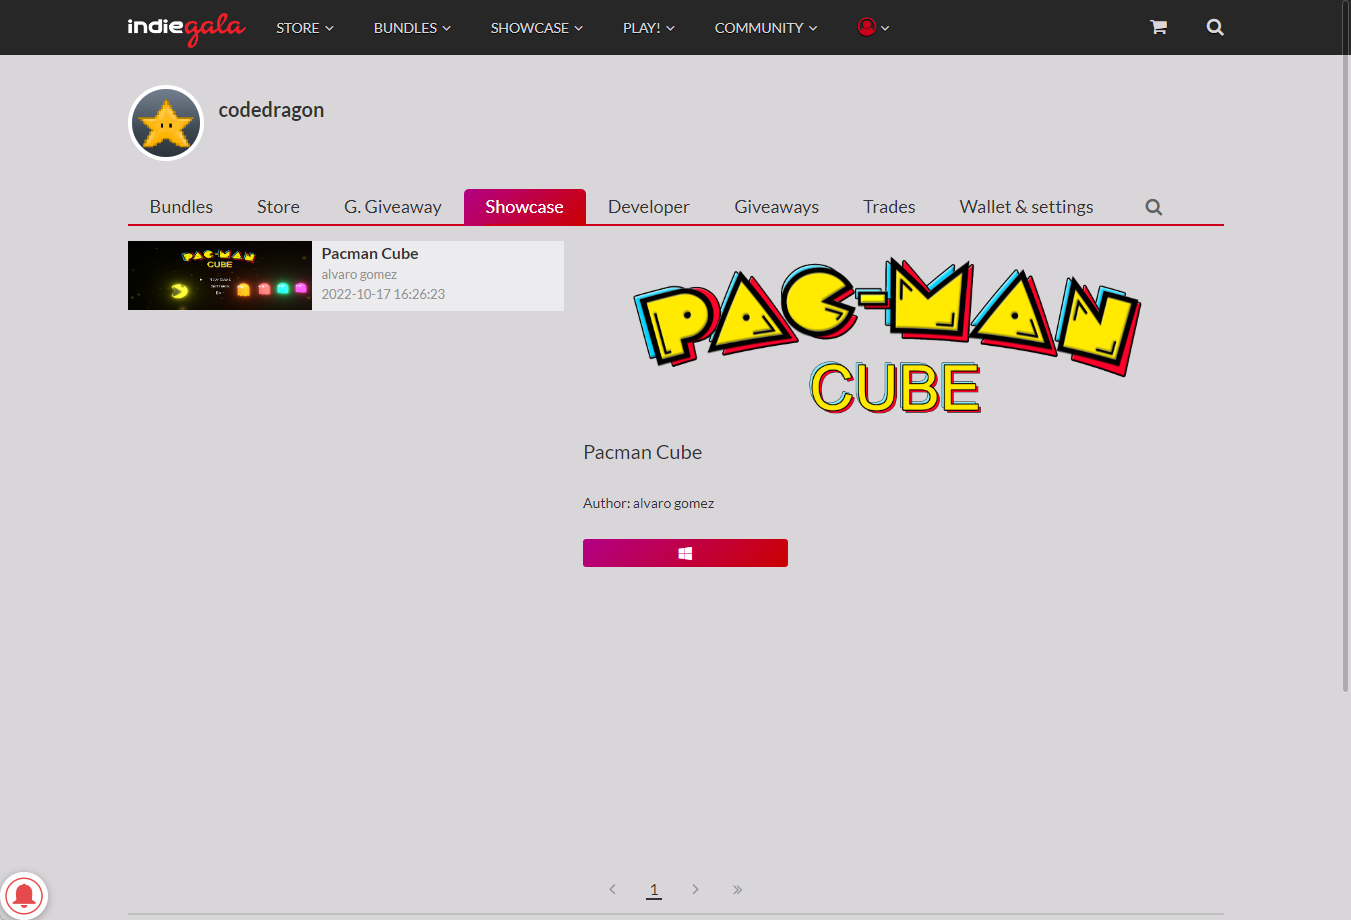Switch to the Developer tab
Image resolution: width=1351 pixels, height=920 pixels.
point(649,207)
